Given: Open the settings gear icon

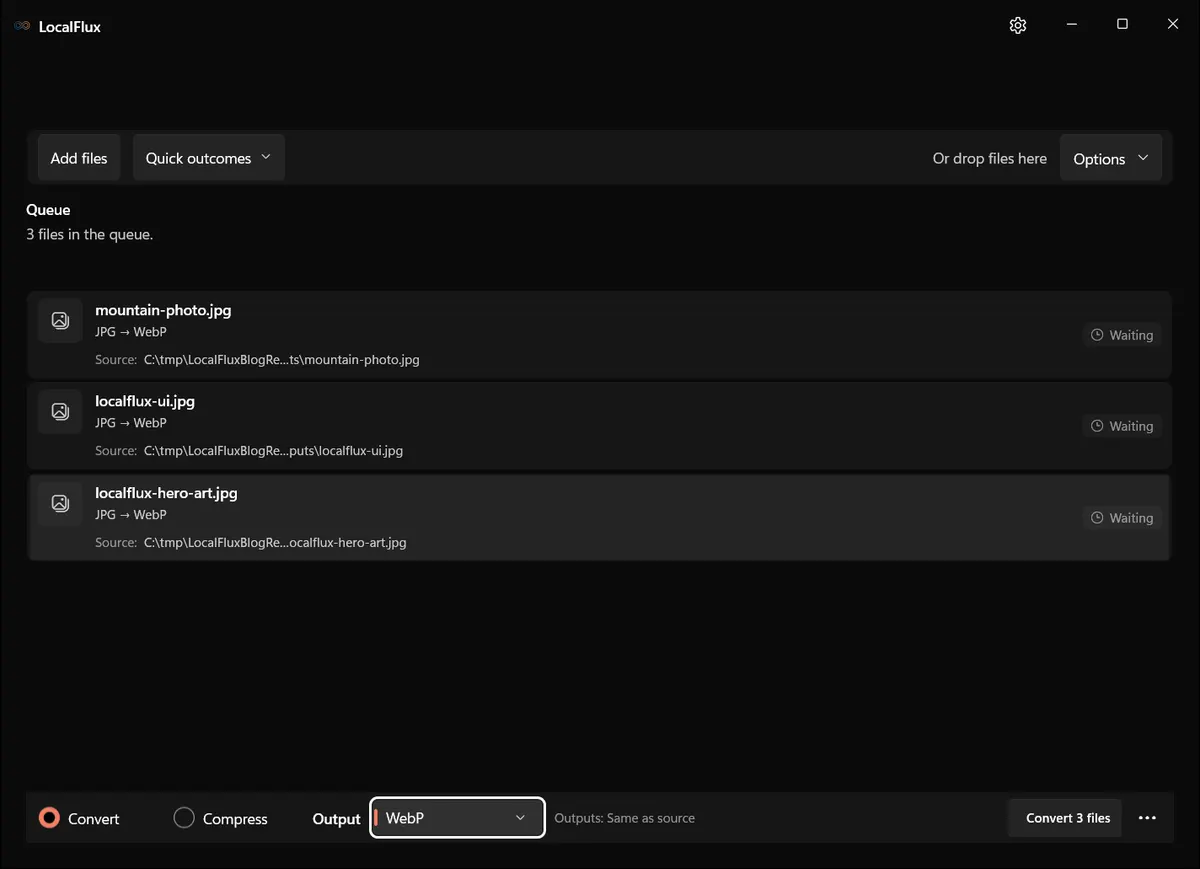Looking at the screenshot, I should [x=1018, y=26].
